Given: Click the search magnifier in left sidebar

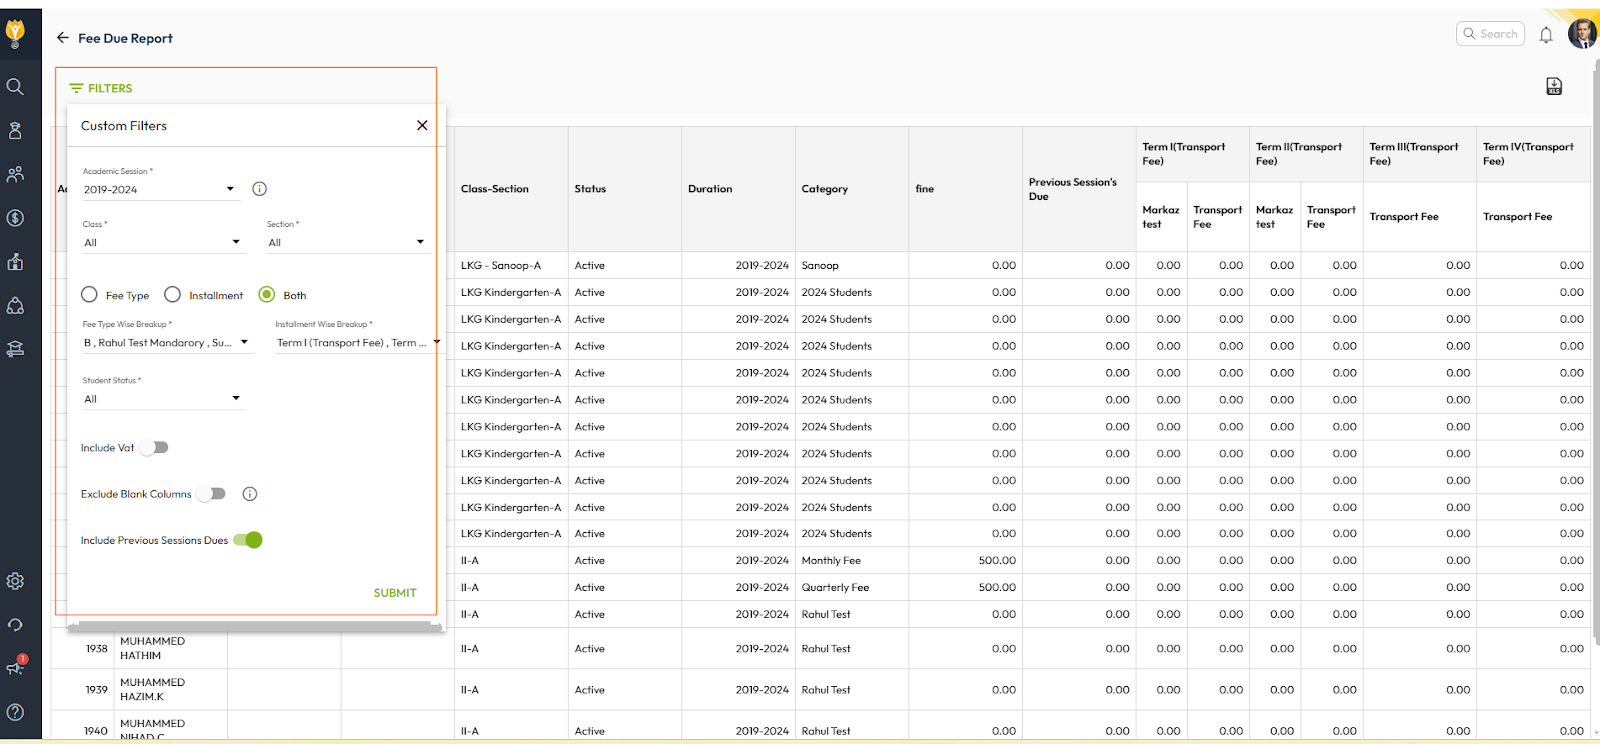Looking at the screenshot, I should tap(15, 87).
